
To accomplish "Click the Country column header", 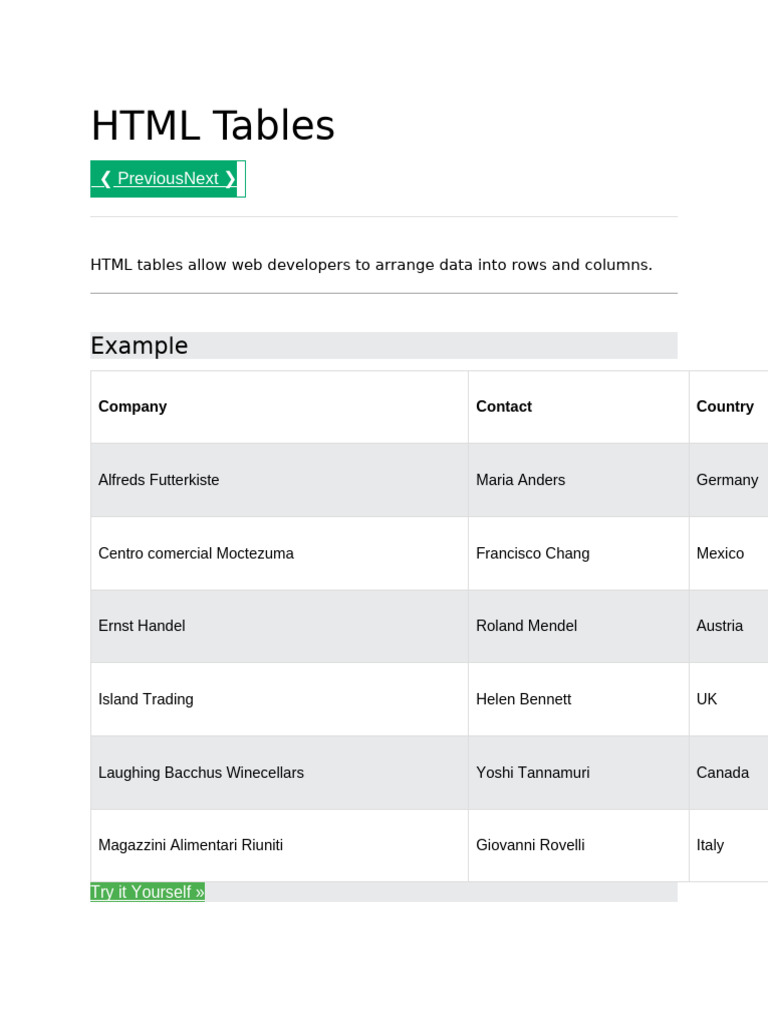I will [725, 407].
